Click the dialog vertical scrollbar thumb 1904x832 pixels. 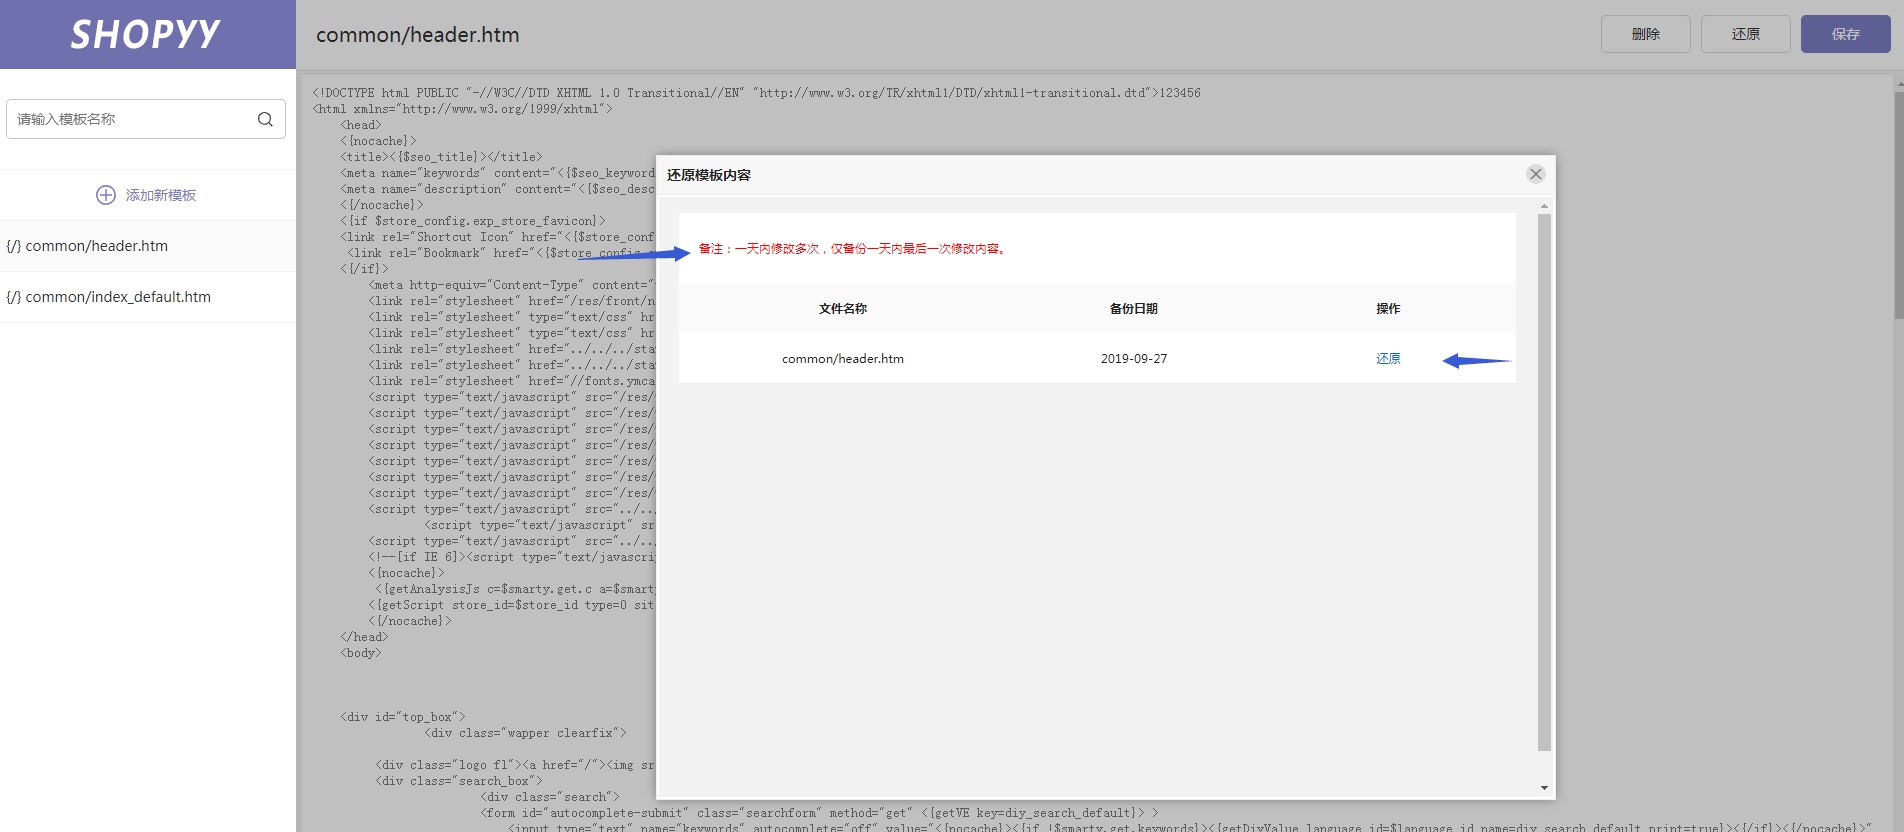point(1544,480)
